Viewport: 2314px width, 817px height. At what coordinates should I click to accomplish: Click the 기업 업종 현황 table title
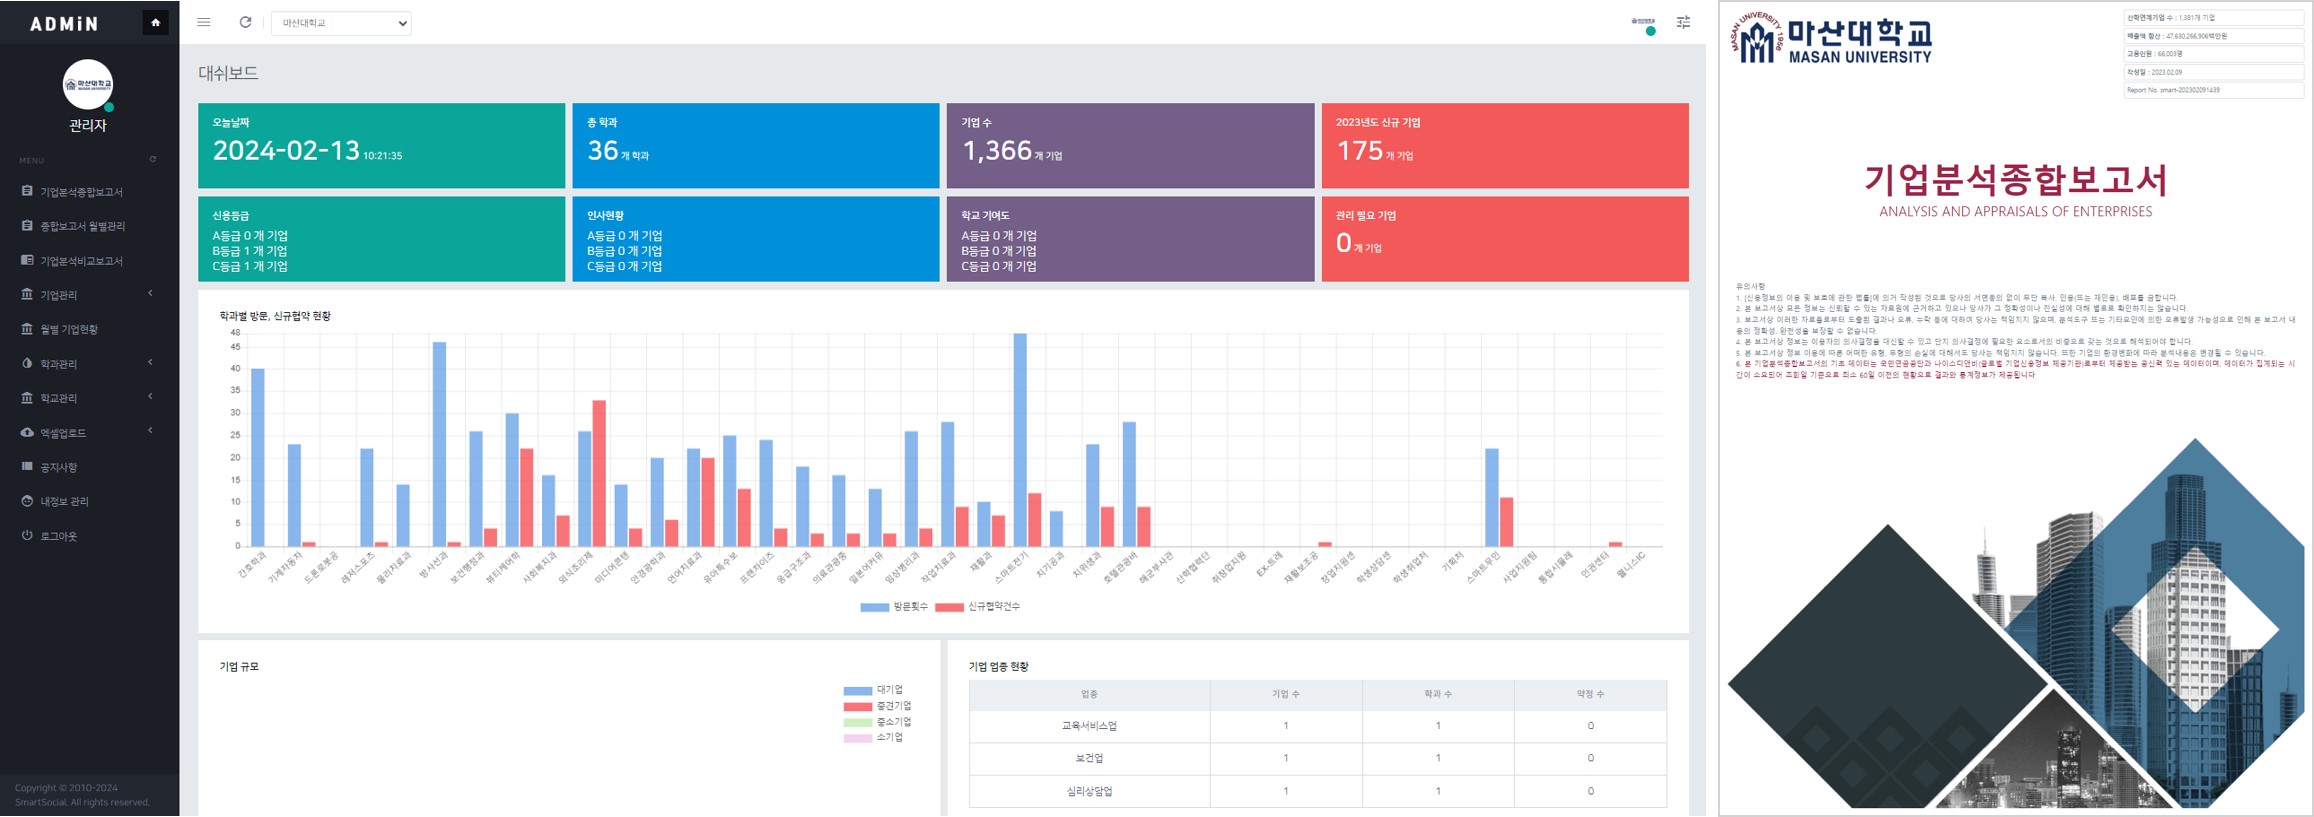(998, 666)
